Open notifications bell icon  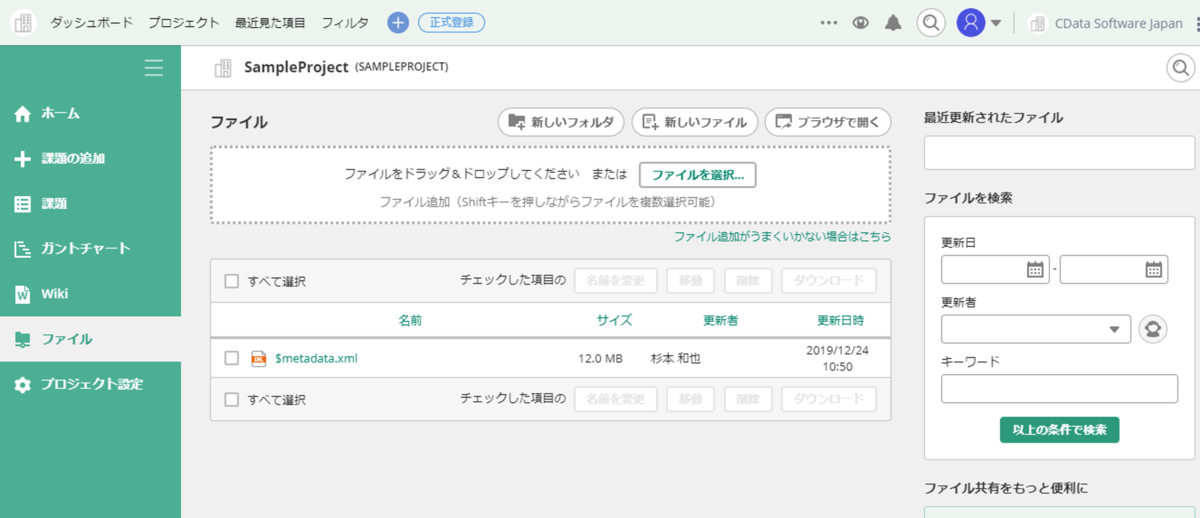tap(893, 23)
